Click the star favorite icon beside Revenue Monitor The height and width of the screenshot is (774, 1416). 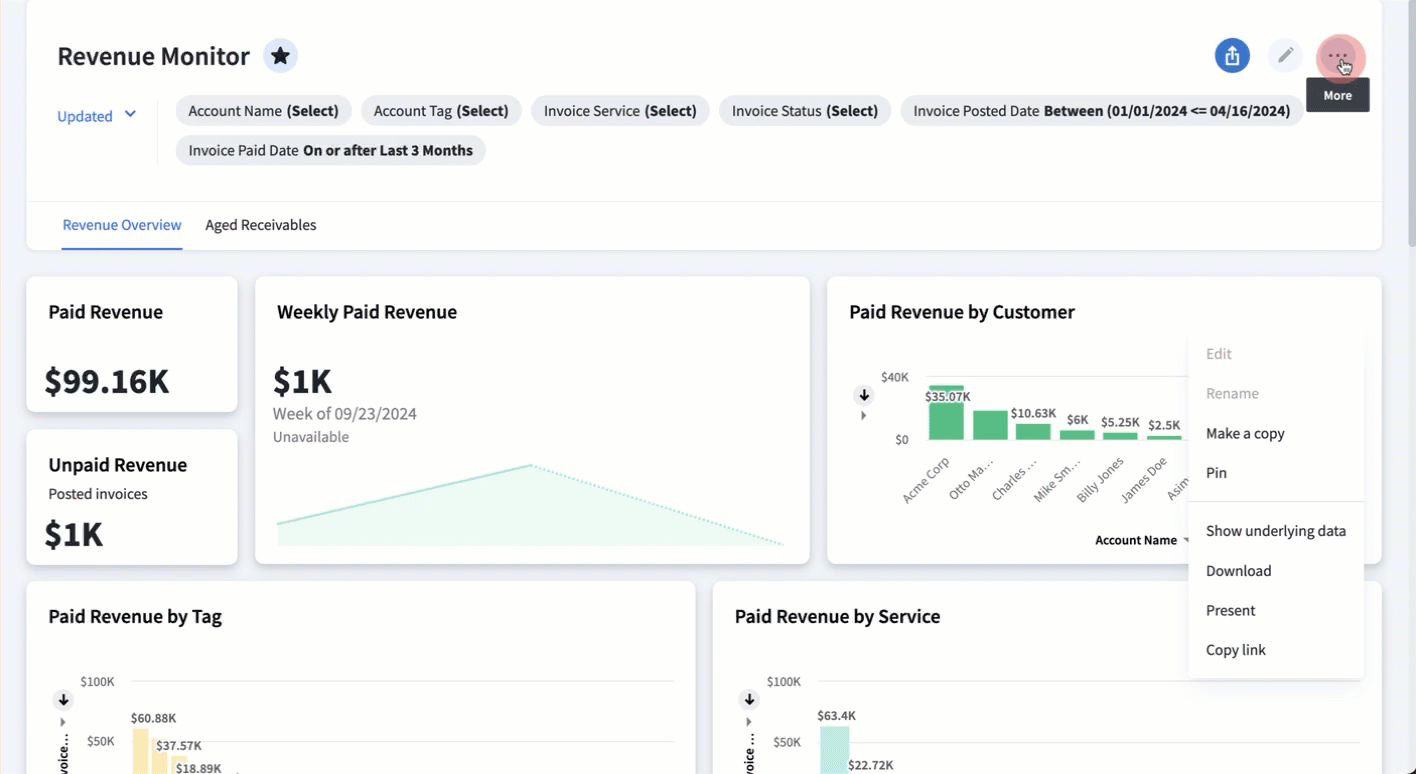(281, 56)
